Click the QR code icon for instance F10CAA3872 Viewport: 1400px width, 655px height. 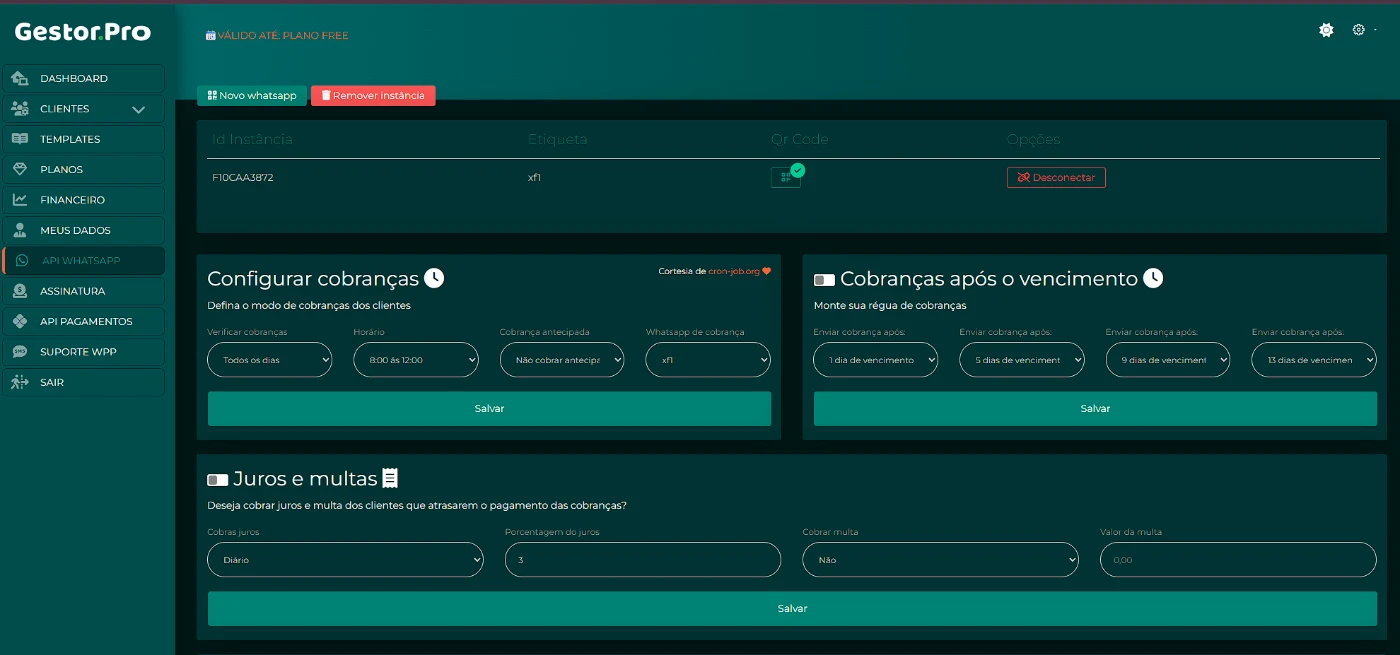click(785, 178)
